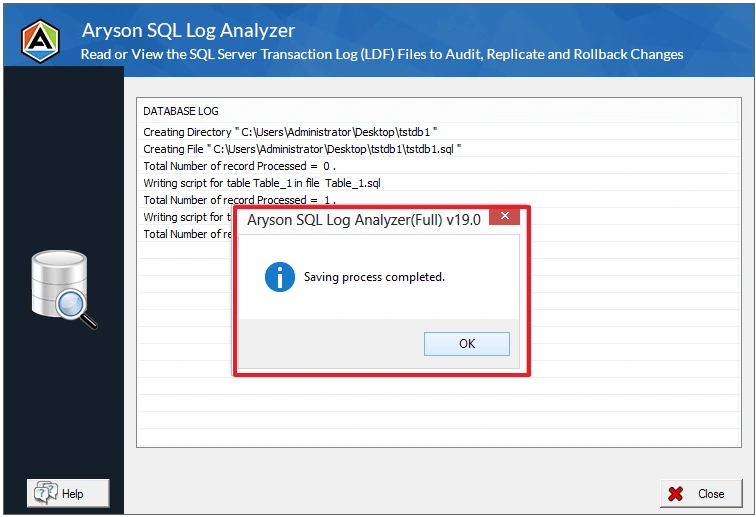Click the header subtitle about LDF files
The image size is (756, 517).
point(382,54)
